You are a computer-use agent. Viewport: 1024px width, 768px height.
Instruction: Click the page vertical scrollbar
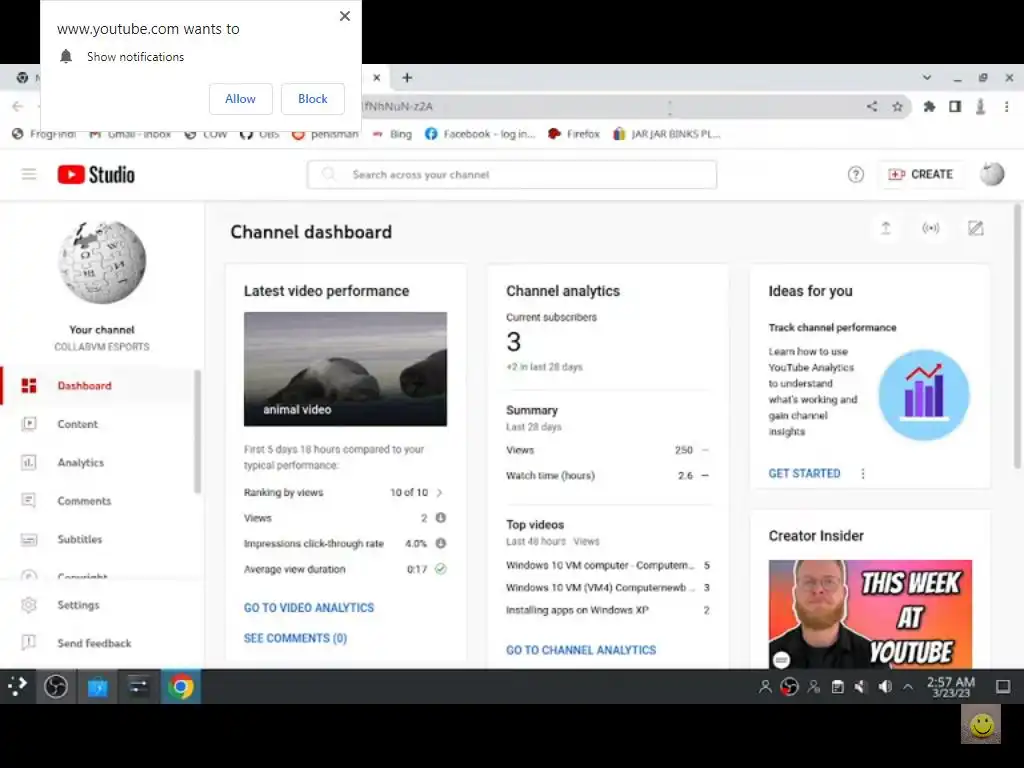pos(1017,336)
